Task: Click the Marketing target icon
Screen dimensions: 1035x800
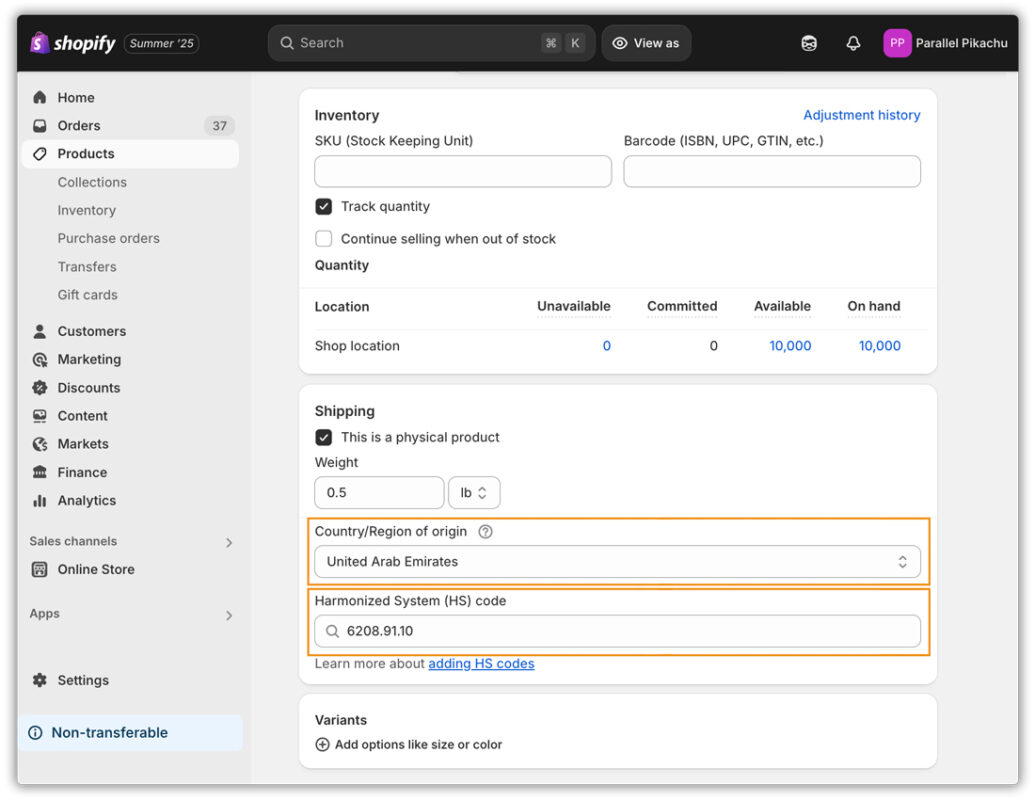Action: point(40,360)
